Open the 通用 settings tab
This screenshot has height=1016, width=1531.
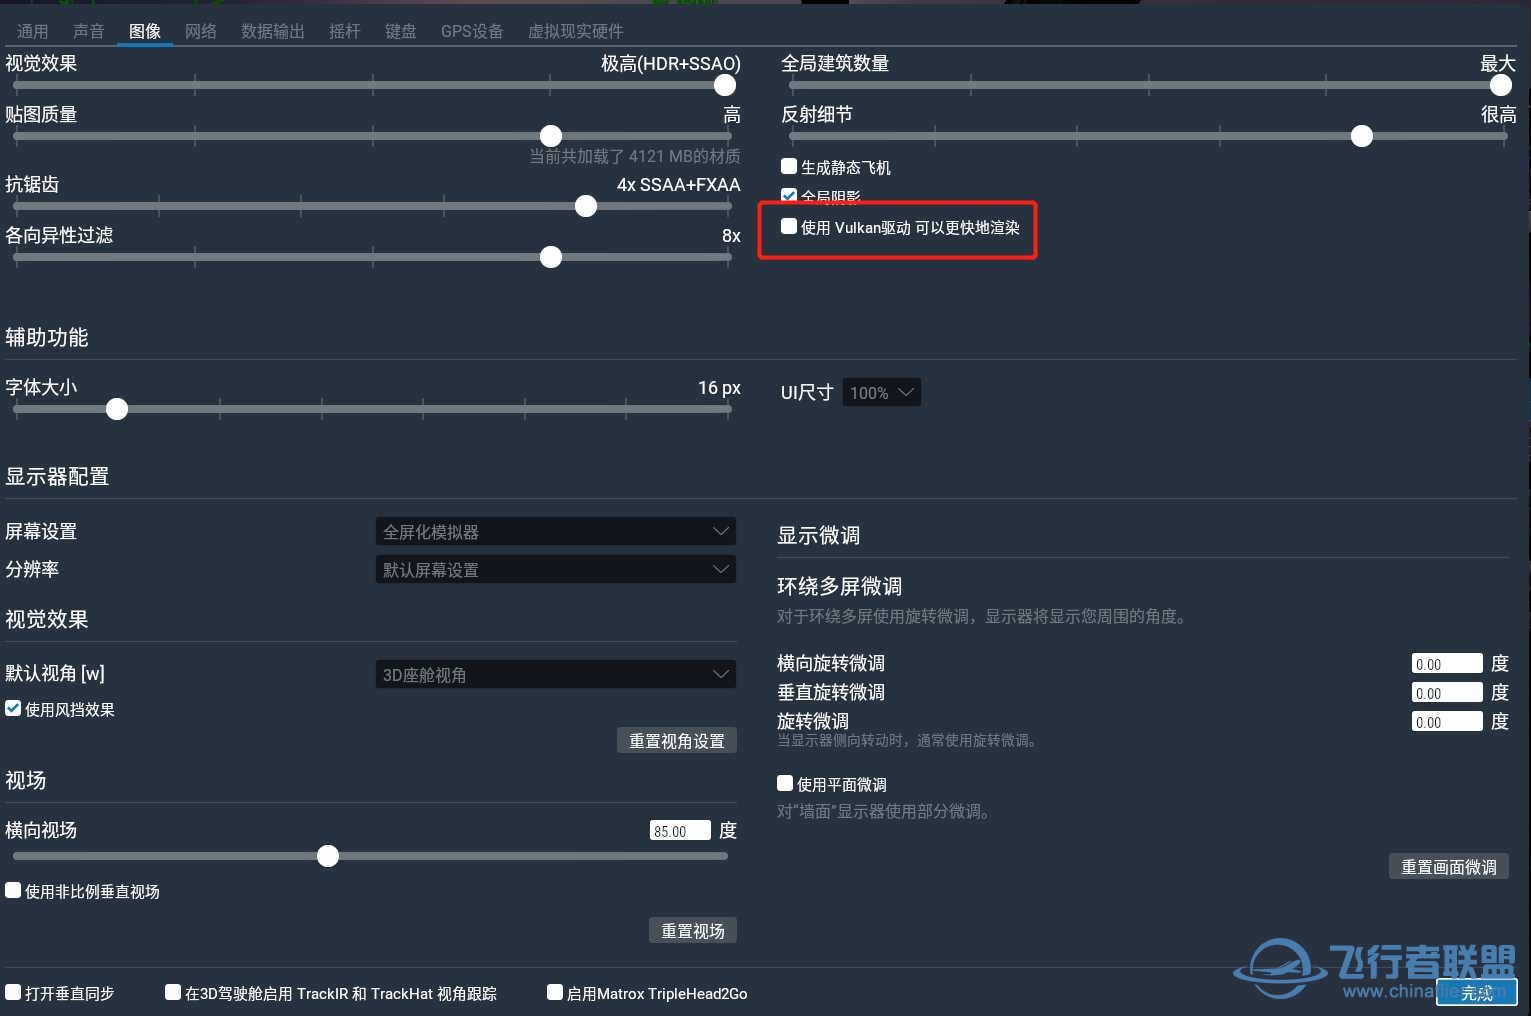[x=32, y=31]
